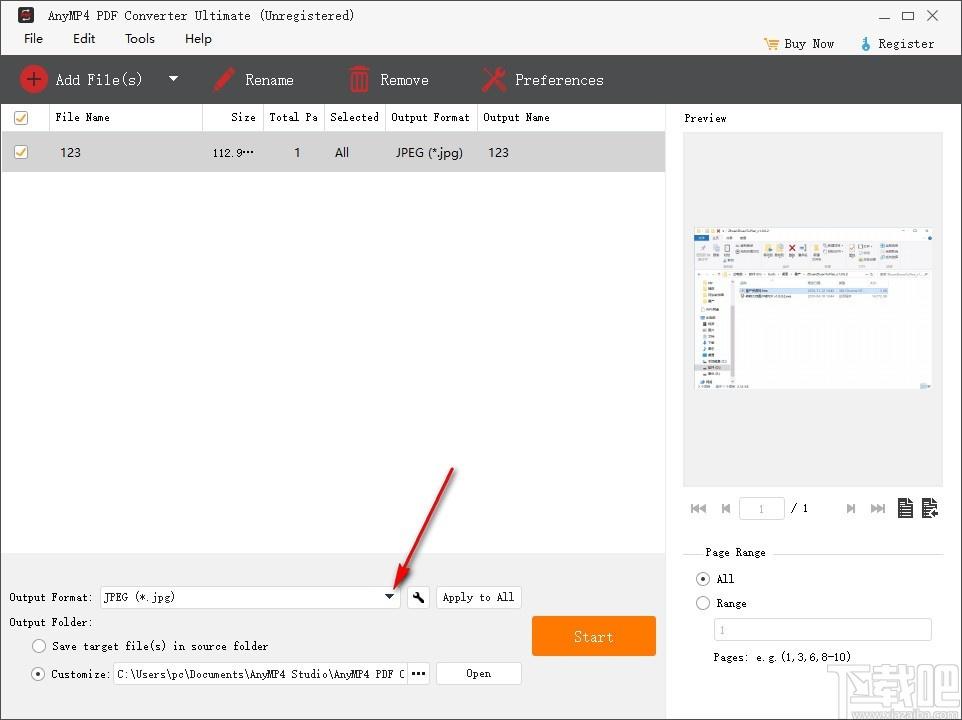Select the Range page option

[703, 603]
